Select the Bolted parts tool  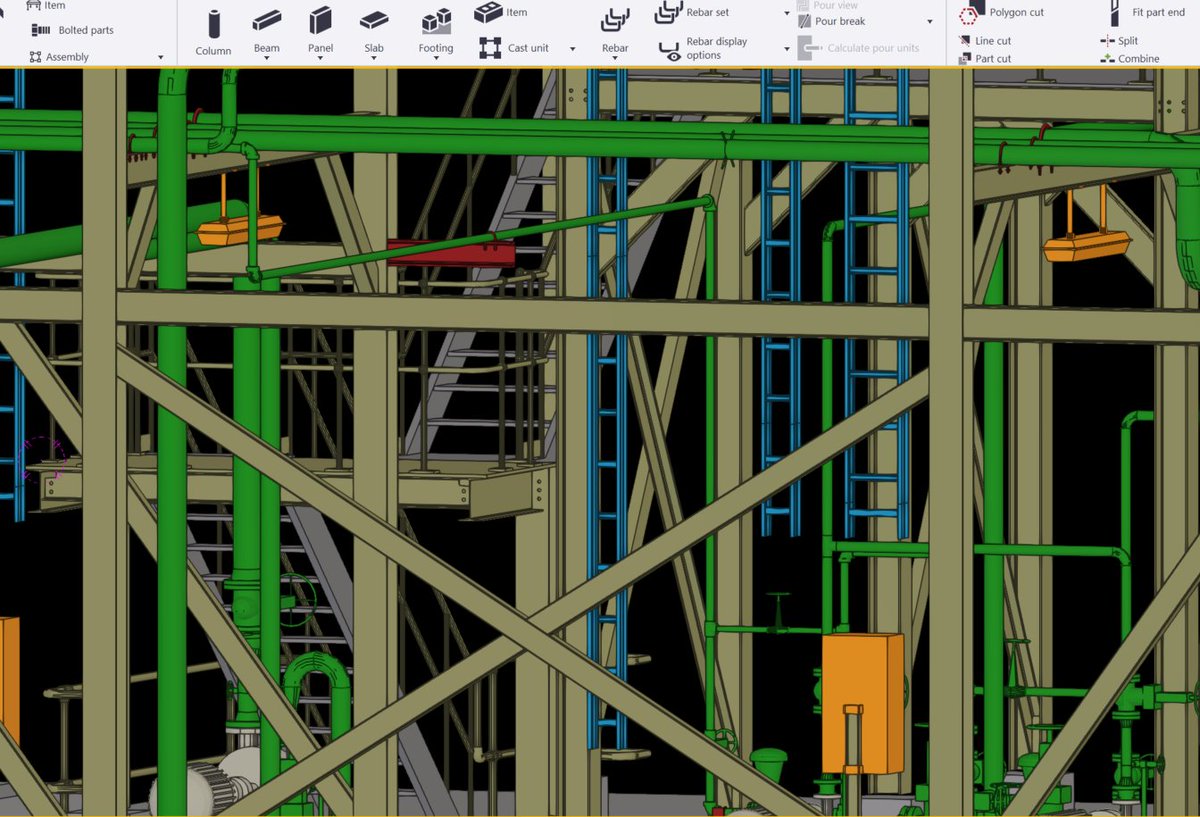(x=71, y=30)
